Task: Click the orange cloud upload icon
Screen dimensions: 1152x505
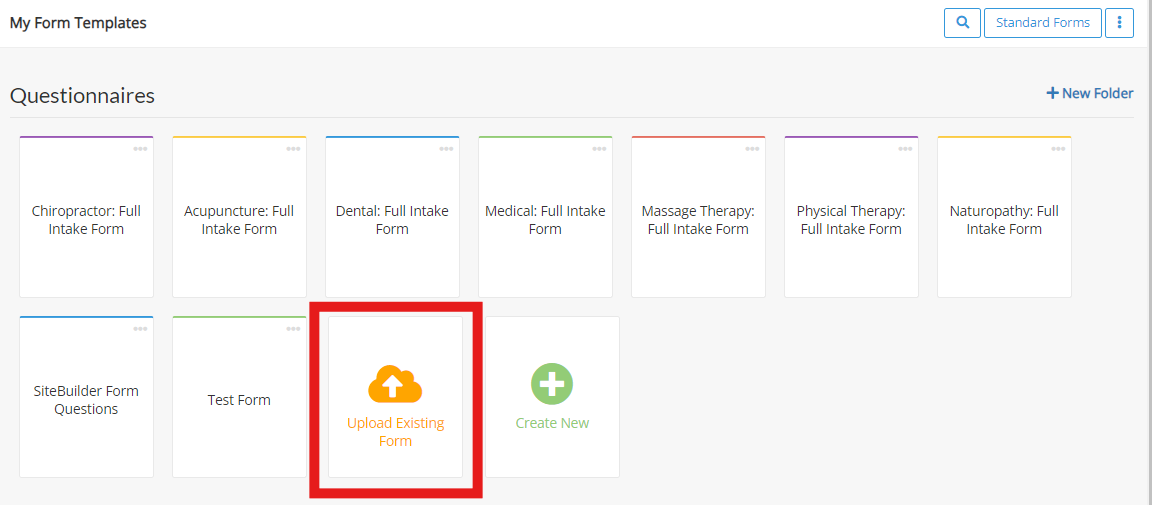Action: click(x=395, y=384)
